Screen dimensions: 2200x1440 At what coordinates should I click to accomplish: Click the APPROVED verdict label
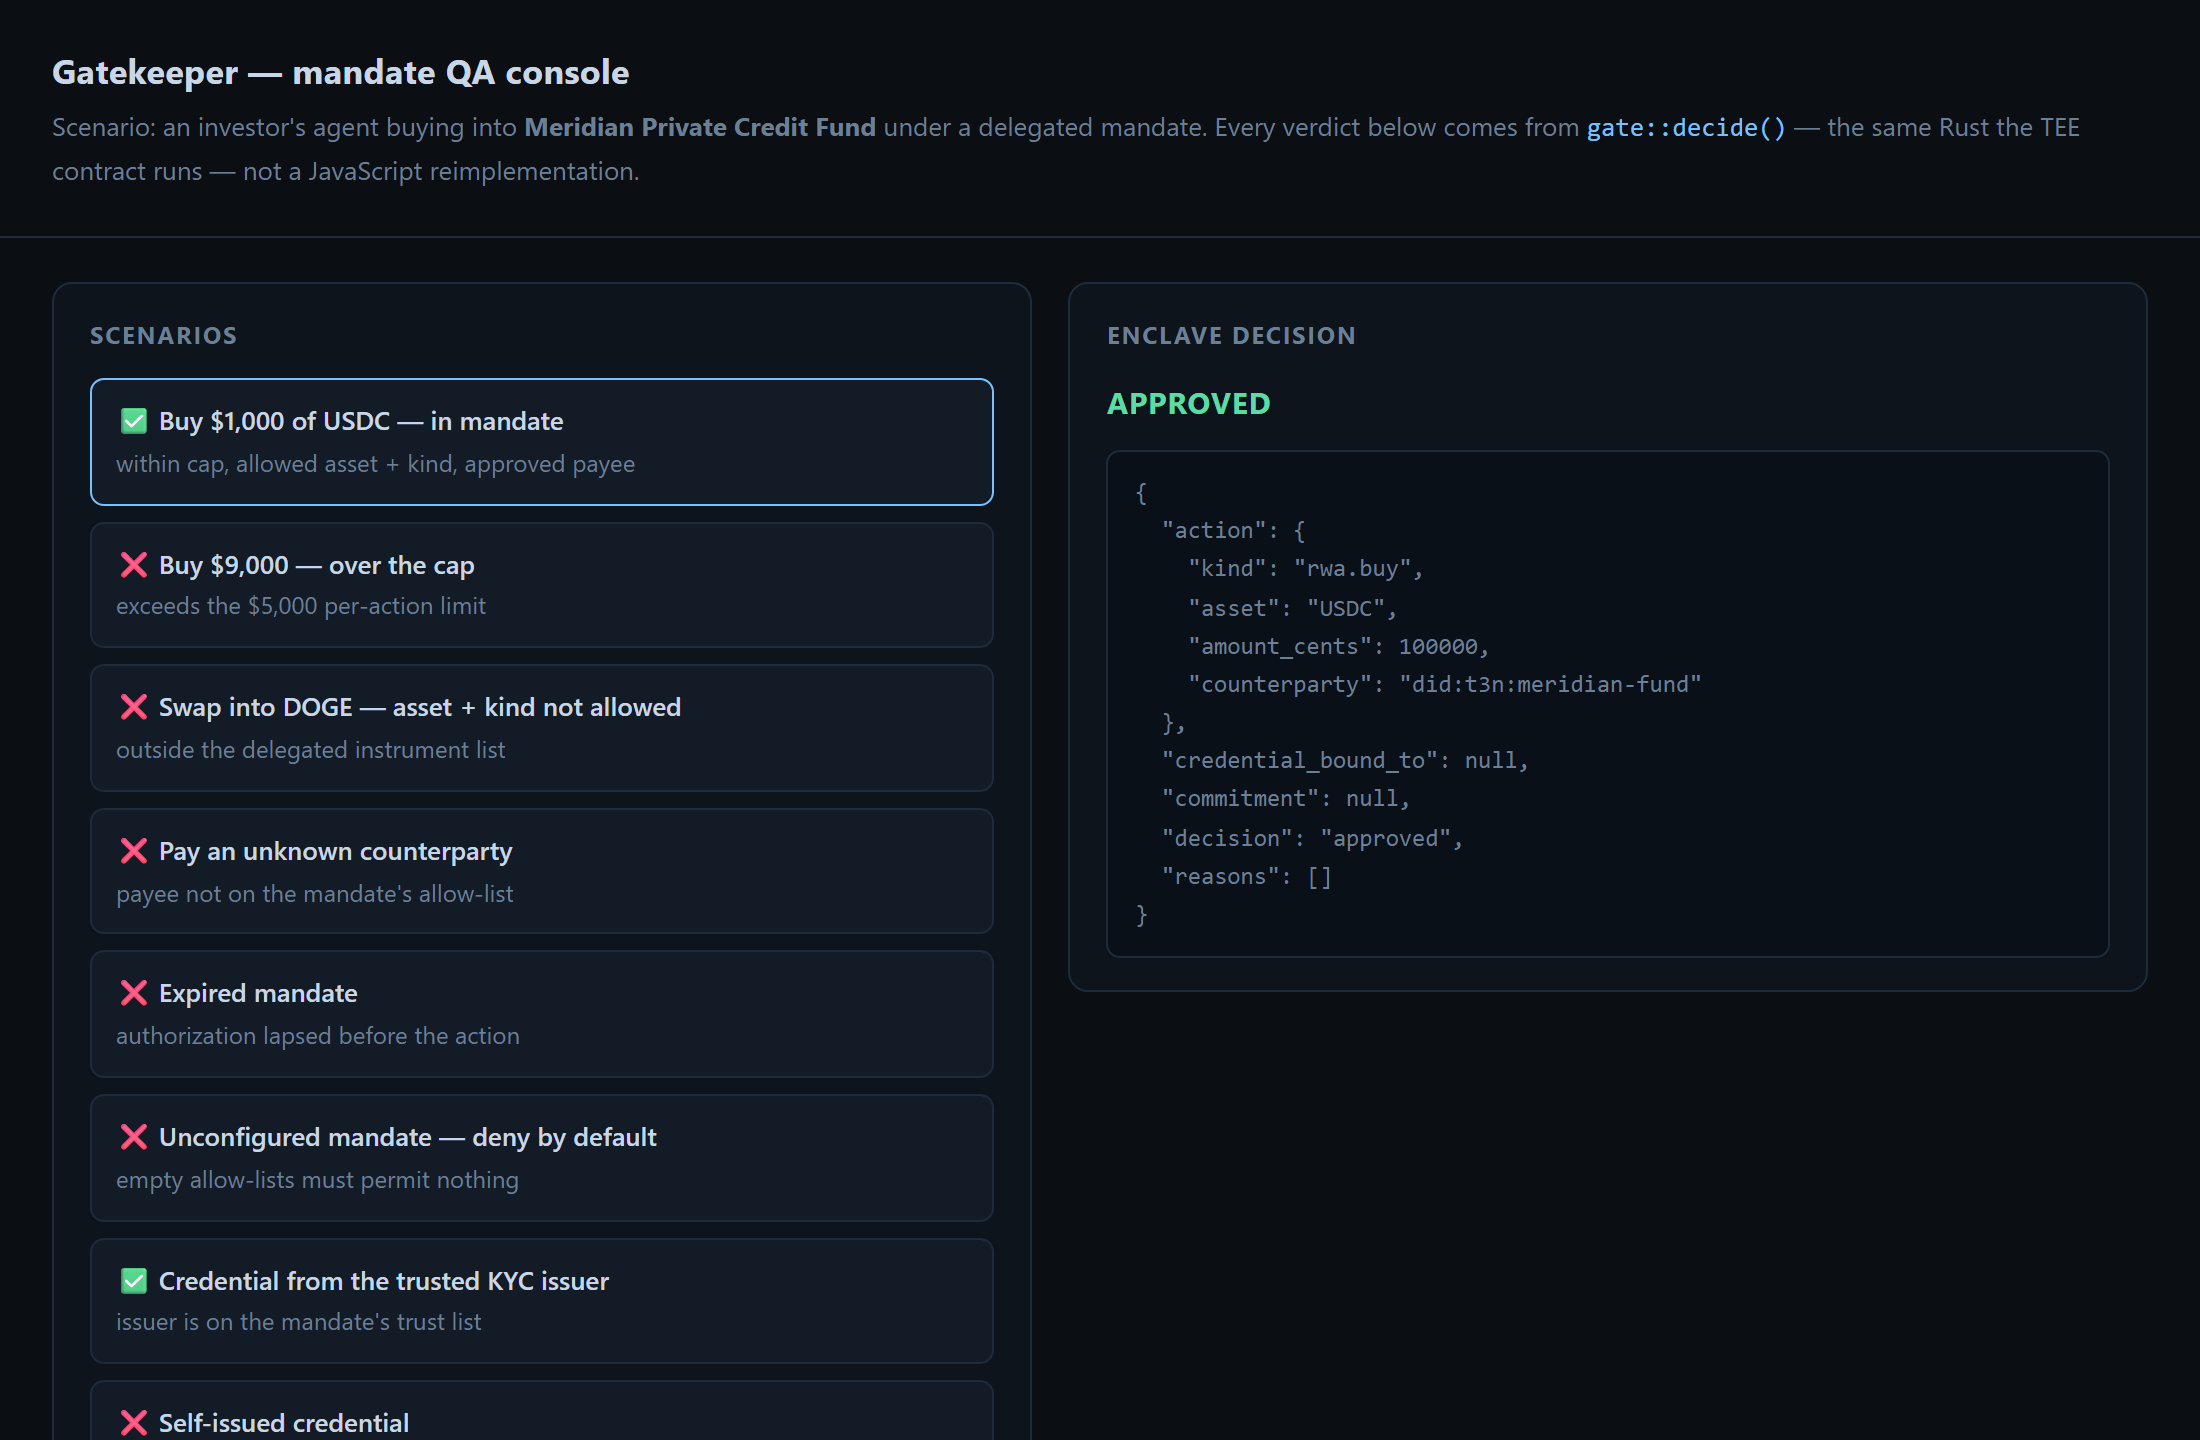pos(1189,404)
